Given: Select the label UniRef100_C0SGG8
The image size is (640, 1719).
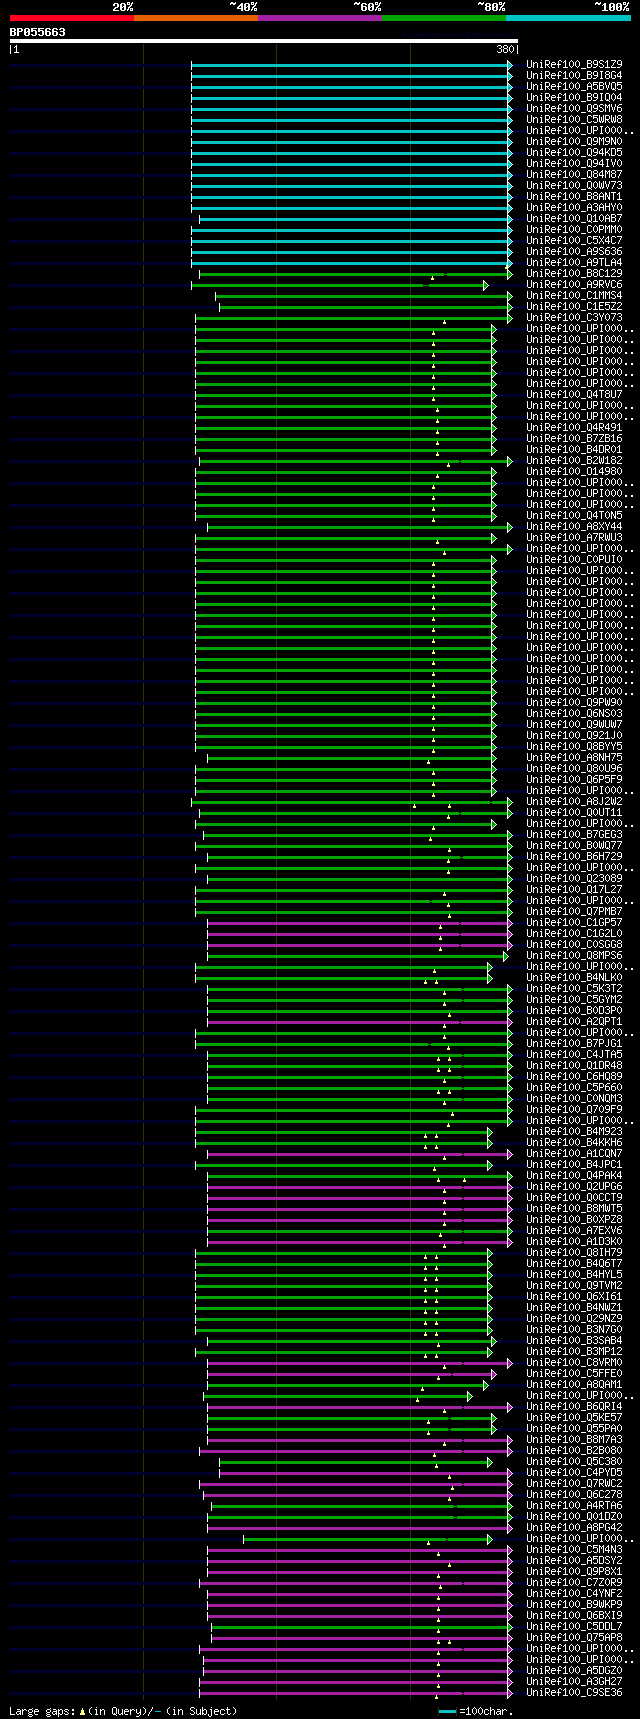Looking at the screenshot, I should coord(574,944).
